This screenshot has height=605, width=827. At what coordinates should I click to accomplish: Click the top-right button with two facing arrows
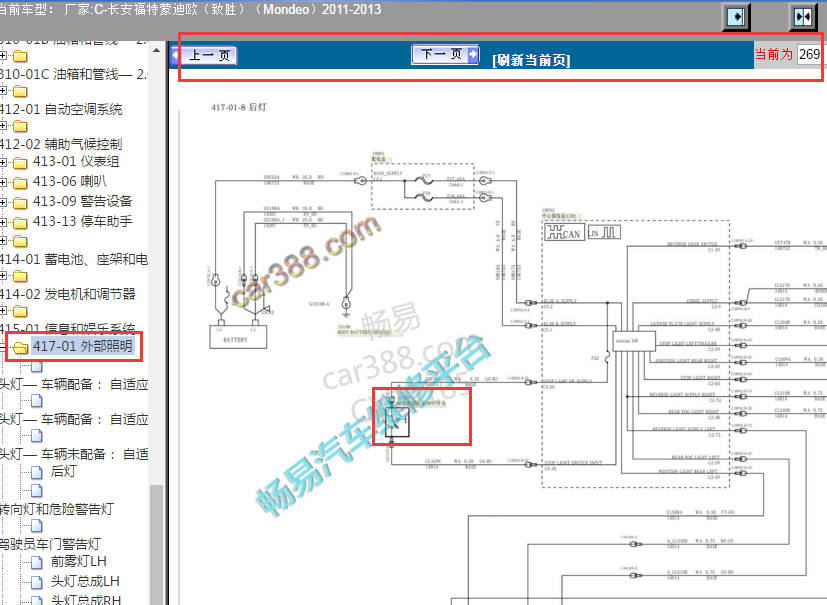coord(803,17)
